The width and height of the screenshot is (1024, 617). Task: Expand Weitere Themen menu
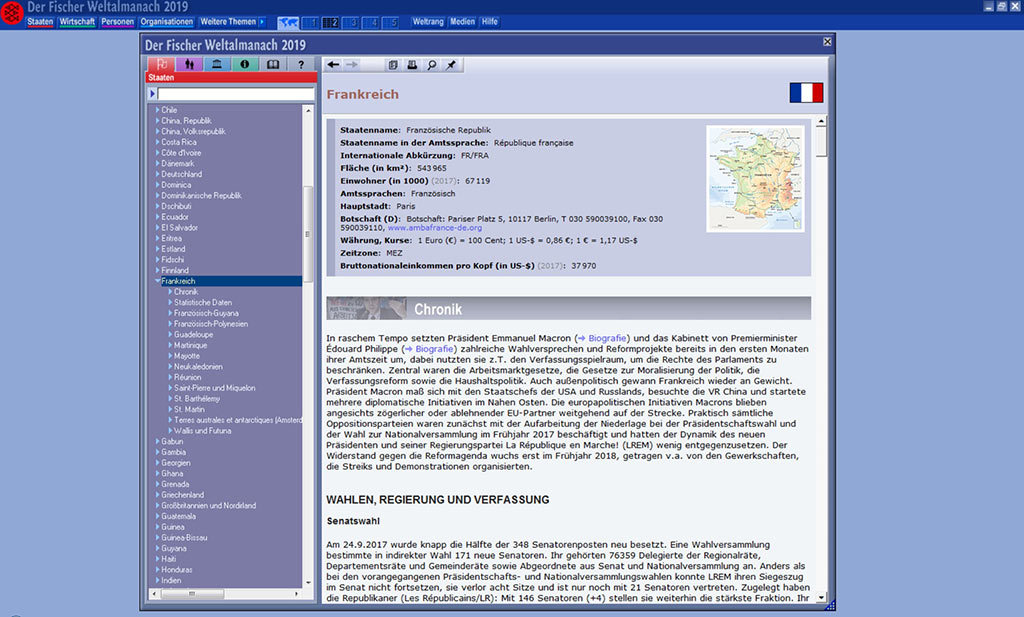(x=232, y=22)
